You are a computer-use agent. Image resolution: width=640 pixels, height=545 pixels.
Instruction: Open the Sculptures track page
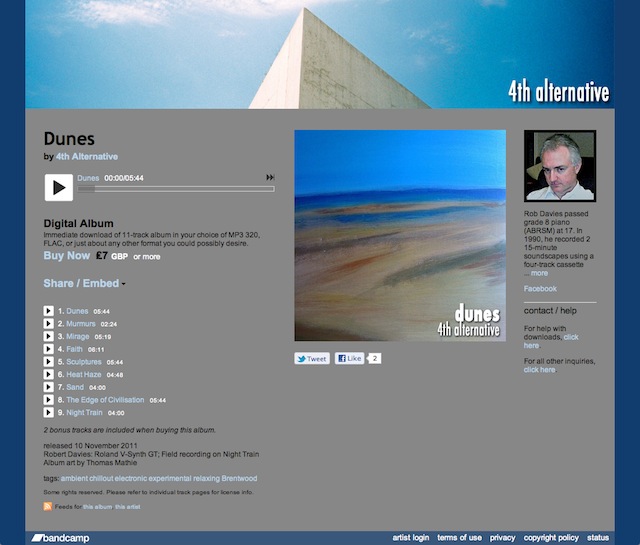pyautogui.click(x=84, y=362)
